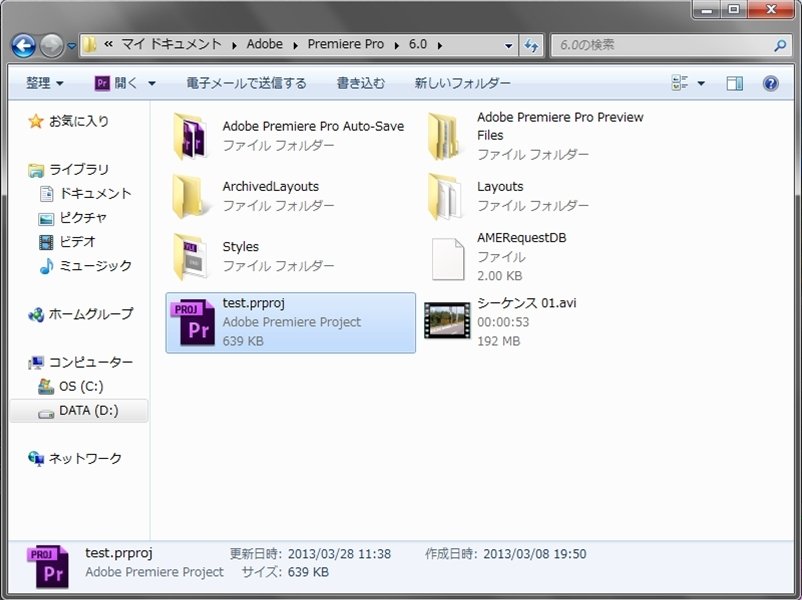
Task: Click the magnifier search icon
Action: tap(781, 46)
